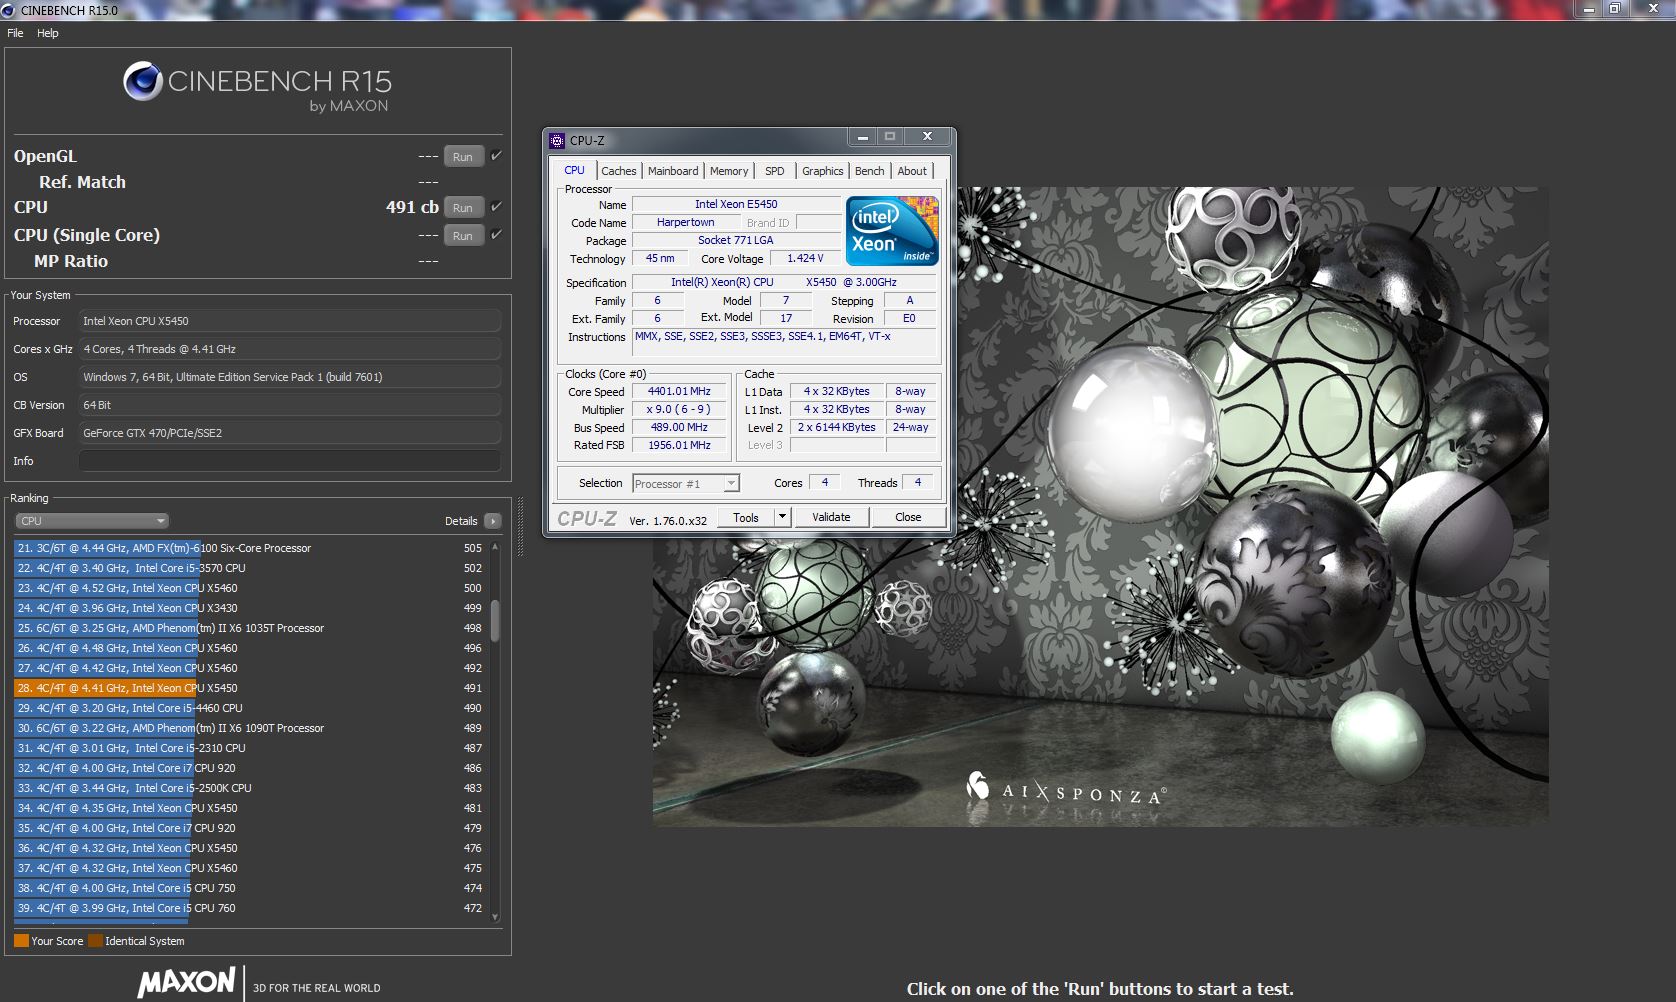Switch to the Bench tab in CPU-Z
This screenshot has width=1676, height=1002.
(870, 171)
